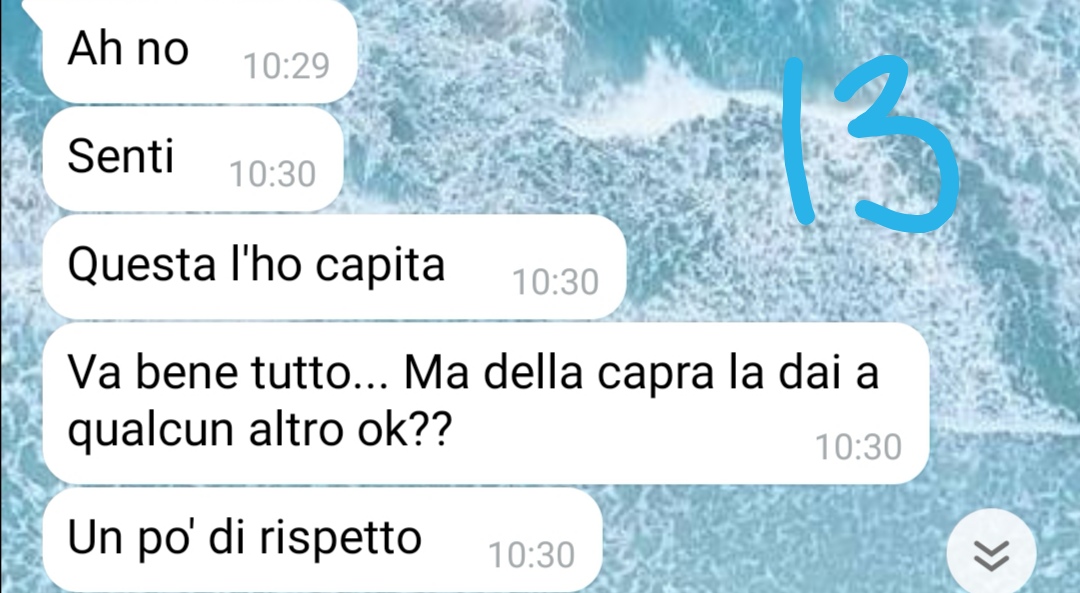Click the blue handwritten digit 1
This screenshot has width=1080, height=593.
pos(799,141)
